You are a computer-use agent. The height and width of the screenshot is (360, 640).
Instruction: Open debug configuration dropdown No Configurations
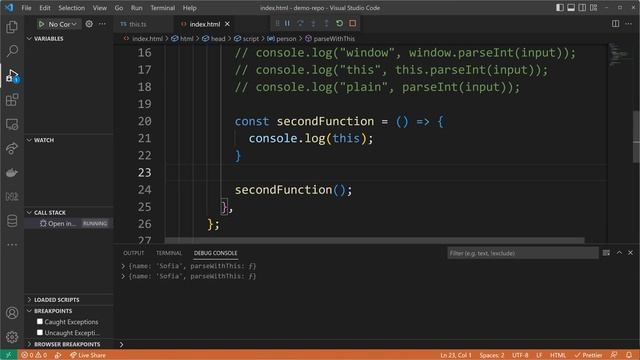point(62,24)
